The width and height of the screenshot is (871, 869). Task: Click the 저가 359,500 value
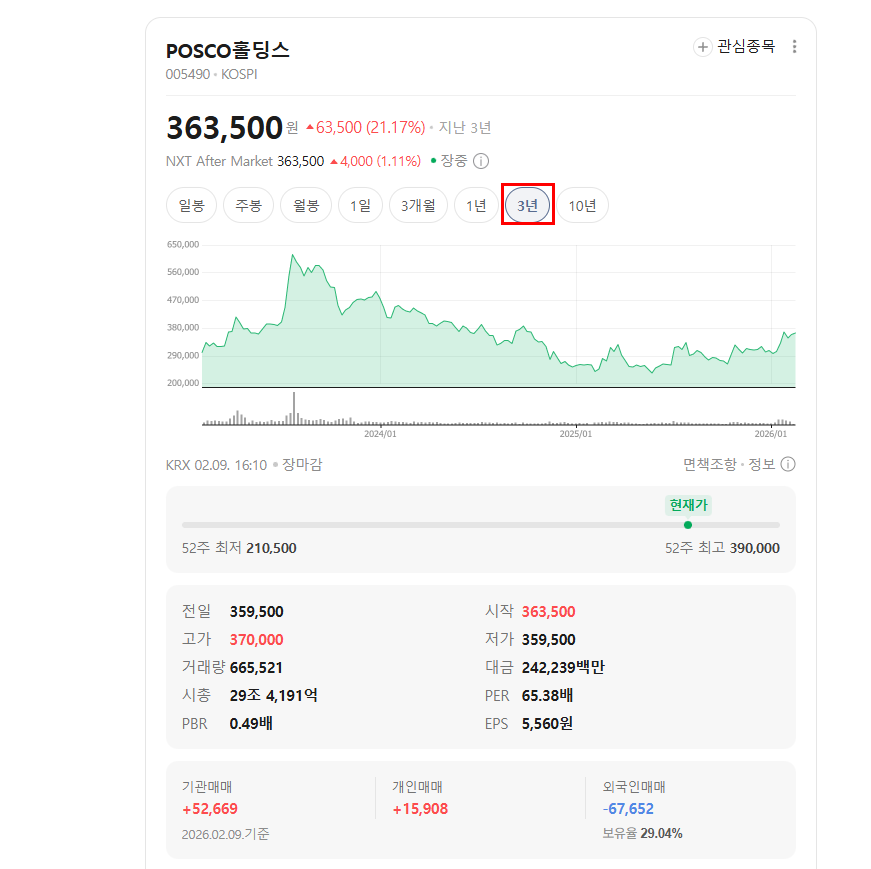(x=548, y=640)
